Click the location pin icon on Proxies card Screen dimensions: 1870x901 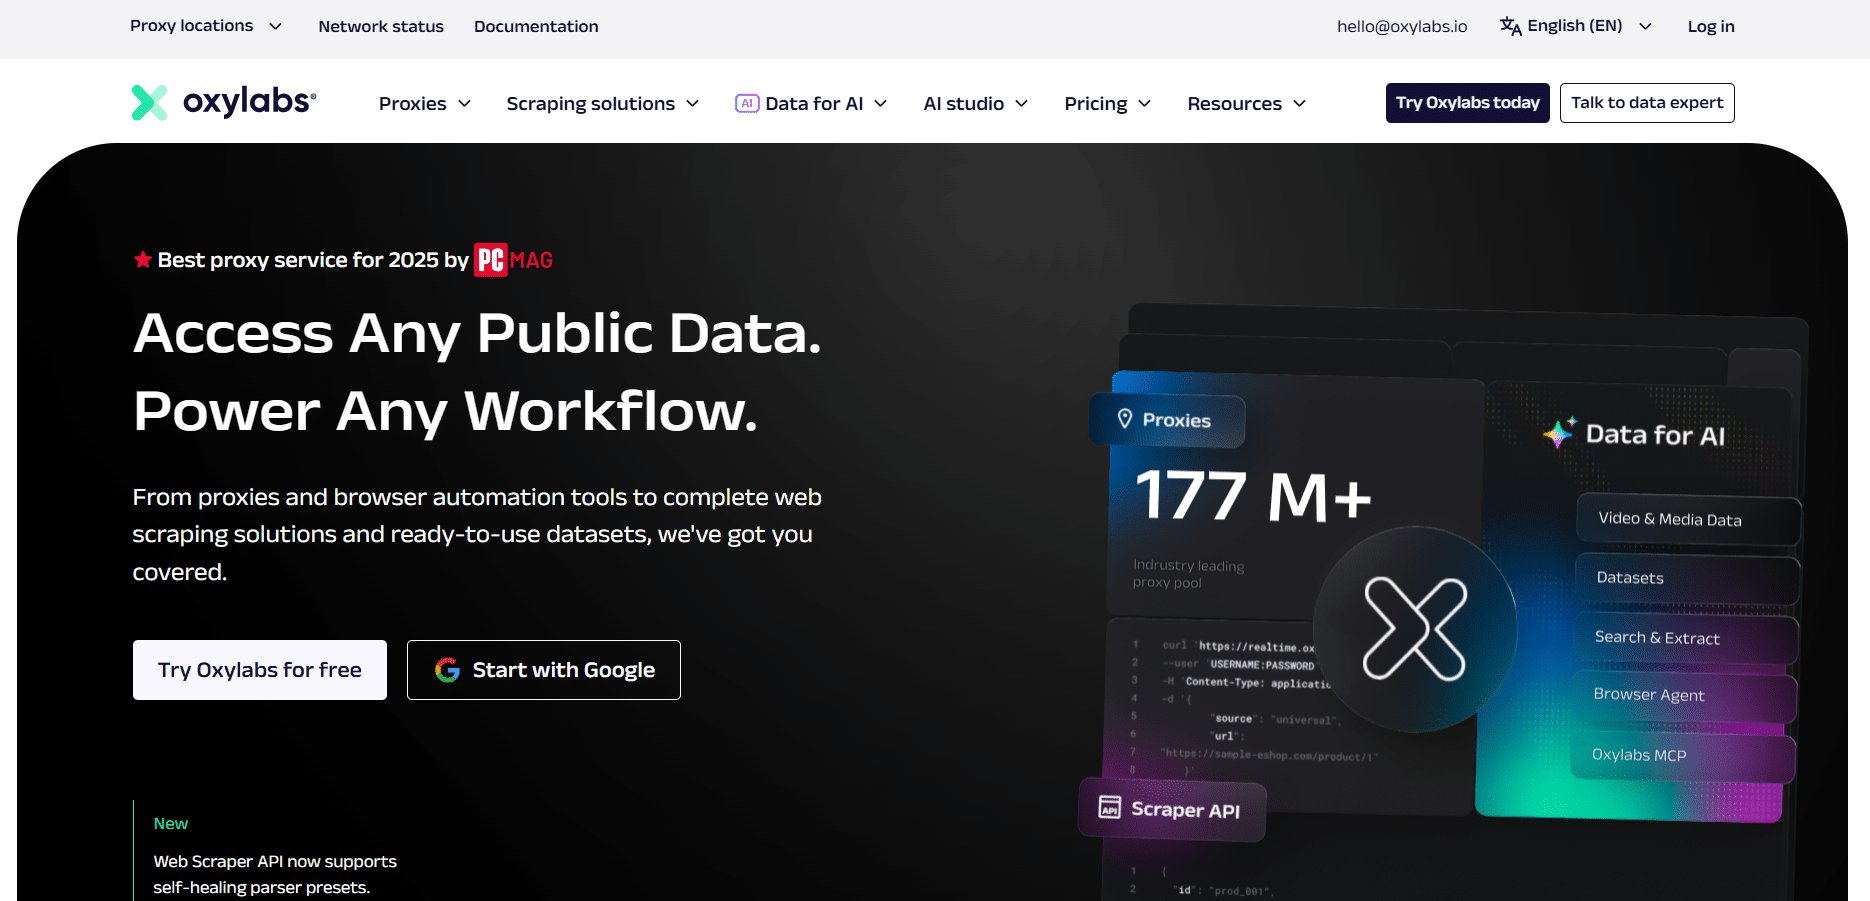pos(1125,419)
